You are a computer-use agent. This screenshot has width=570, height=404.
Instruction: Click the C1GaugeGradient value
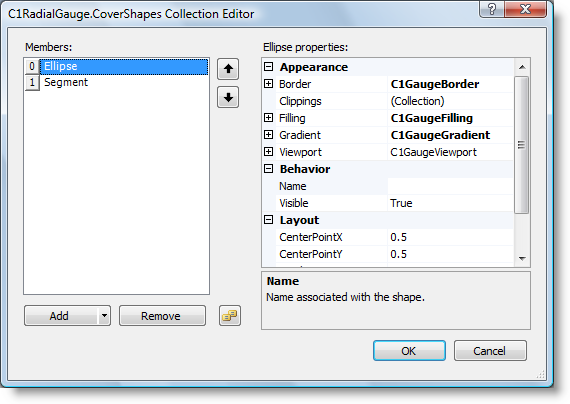[x=440, y=135]
